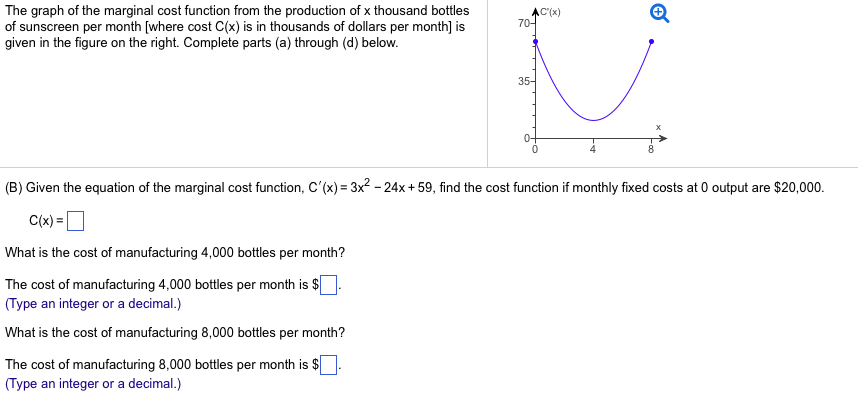Select the 8,000 bottles cost answer box
Screen dimensions: 858x403
point(332,365)
